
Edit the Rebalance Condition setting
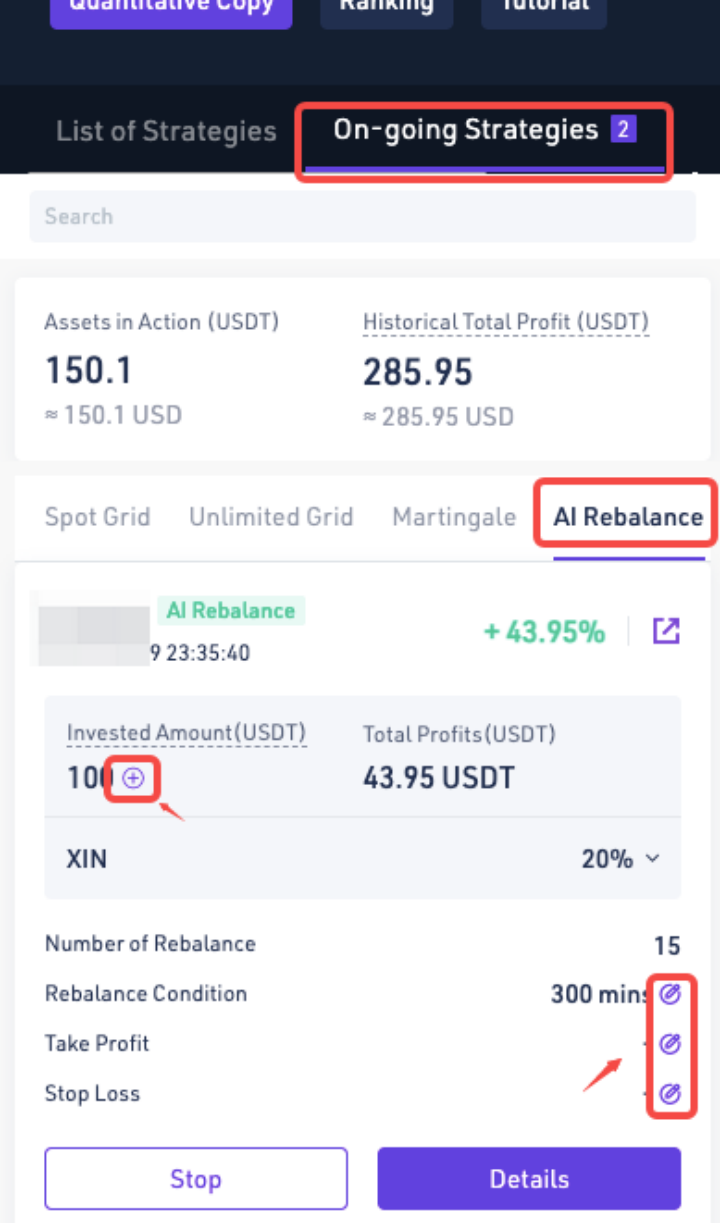pos(671,993)
